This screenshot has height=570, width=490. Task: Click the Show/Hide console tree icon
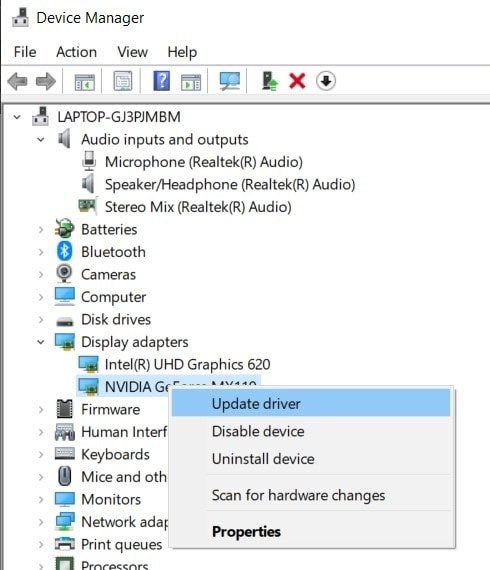pyautogui.click(x=84, y=82)
